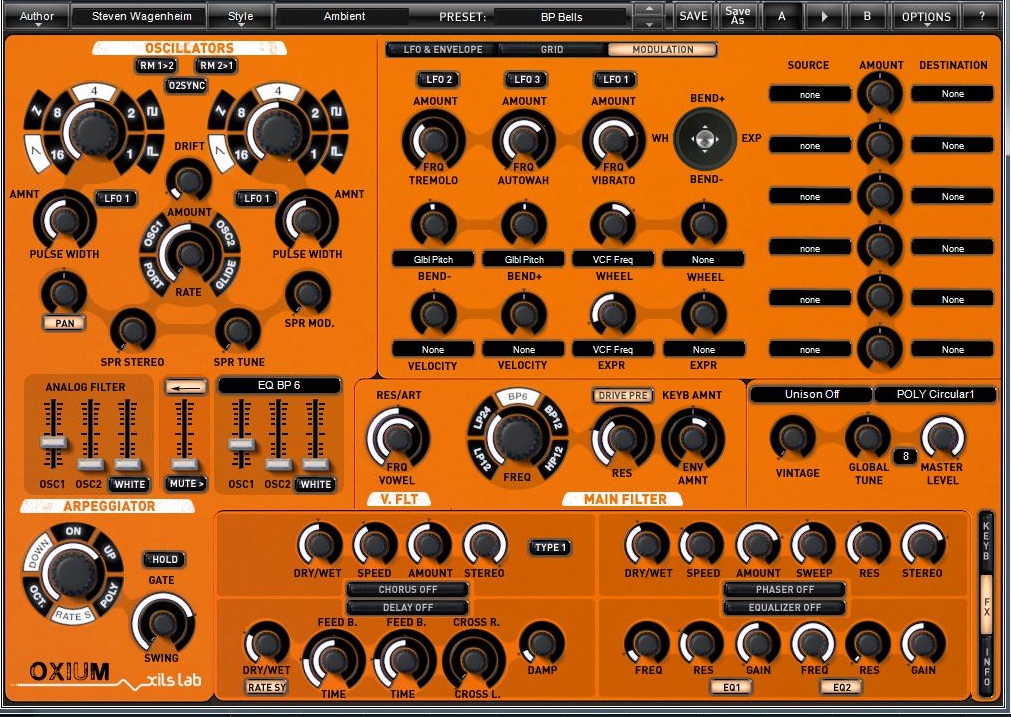Toggle the RM 1>2 ring modulation
Viewport: 1011px width, 717px height.
coord(157,65)
